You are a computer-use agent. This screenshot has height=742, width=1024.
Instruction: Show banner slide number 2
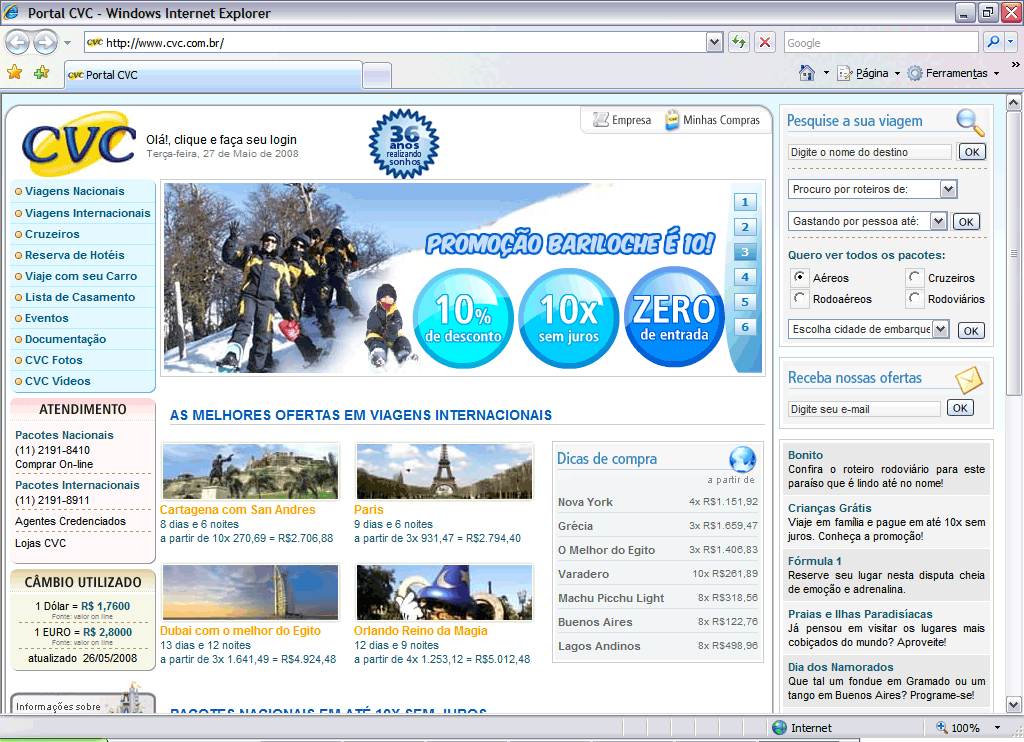pos(745,227)
